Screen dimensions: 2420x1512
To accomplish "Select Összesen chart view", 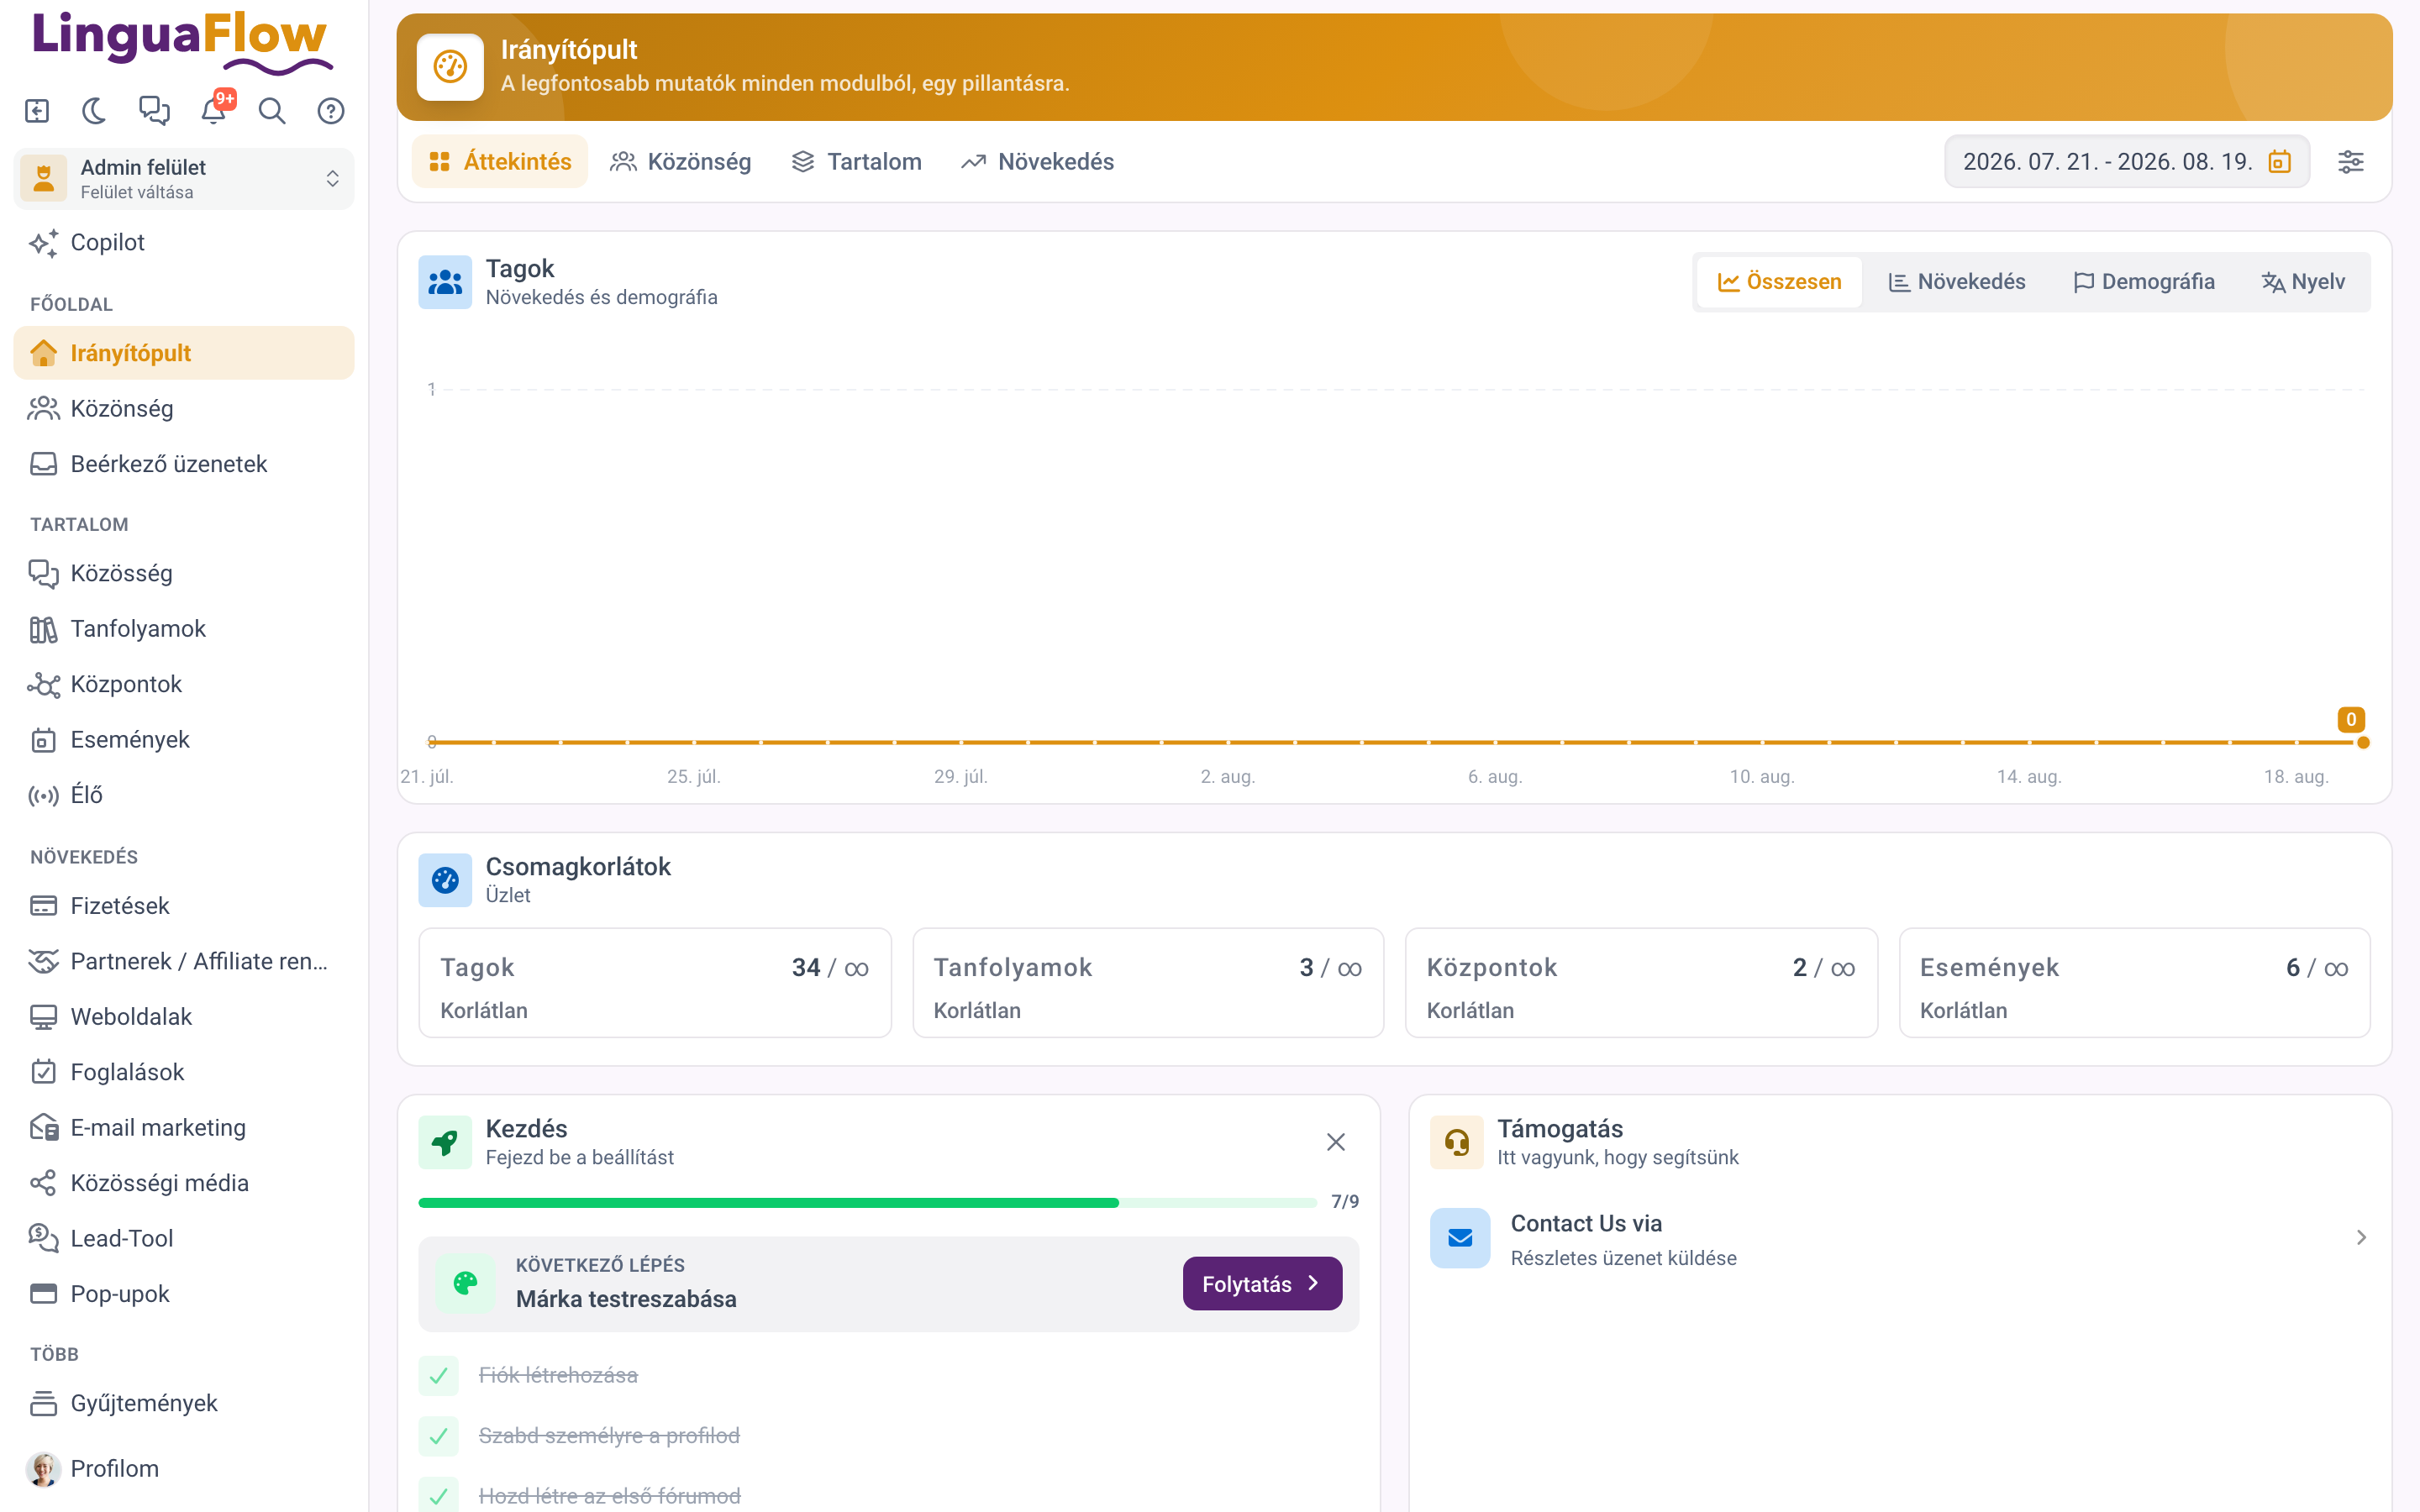I will coord(1780,282).
